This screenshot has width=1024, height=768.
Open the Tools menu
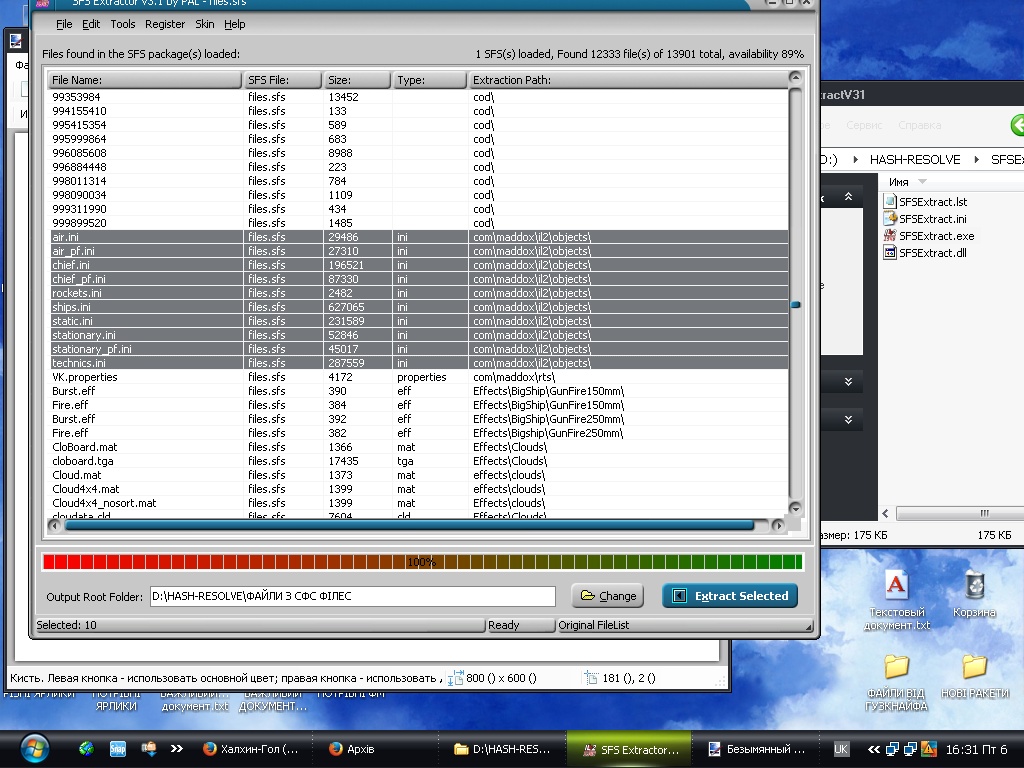[x=123, y=24]
